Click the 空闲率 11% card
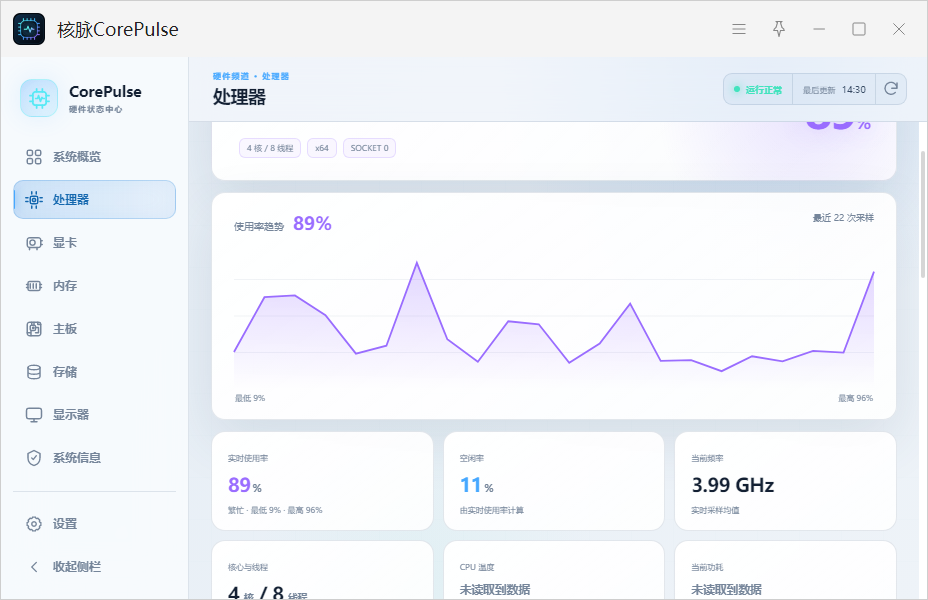Screen dimensions: 928x600 pyautogui.click(x=554, y=481)
